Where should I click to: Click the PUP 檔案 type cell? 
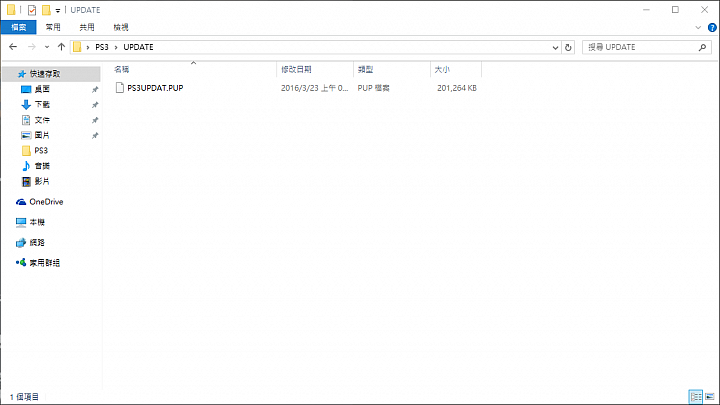373,88
